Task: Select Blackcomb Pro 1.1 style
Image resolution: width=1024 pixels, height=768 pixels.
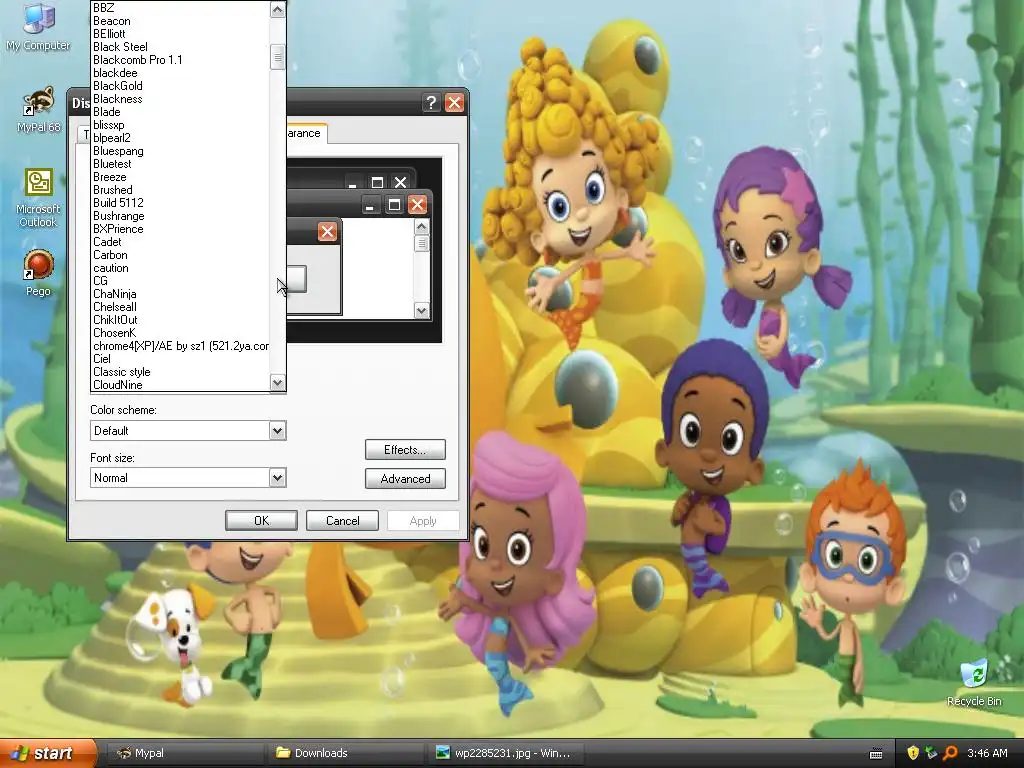Action: click(x=180, y=60)
